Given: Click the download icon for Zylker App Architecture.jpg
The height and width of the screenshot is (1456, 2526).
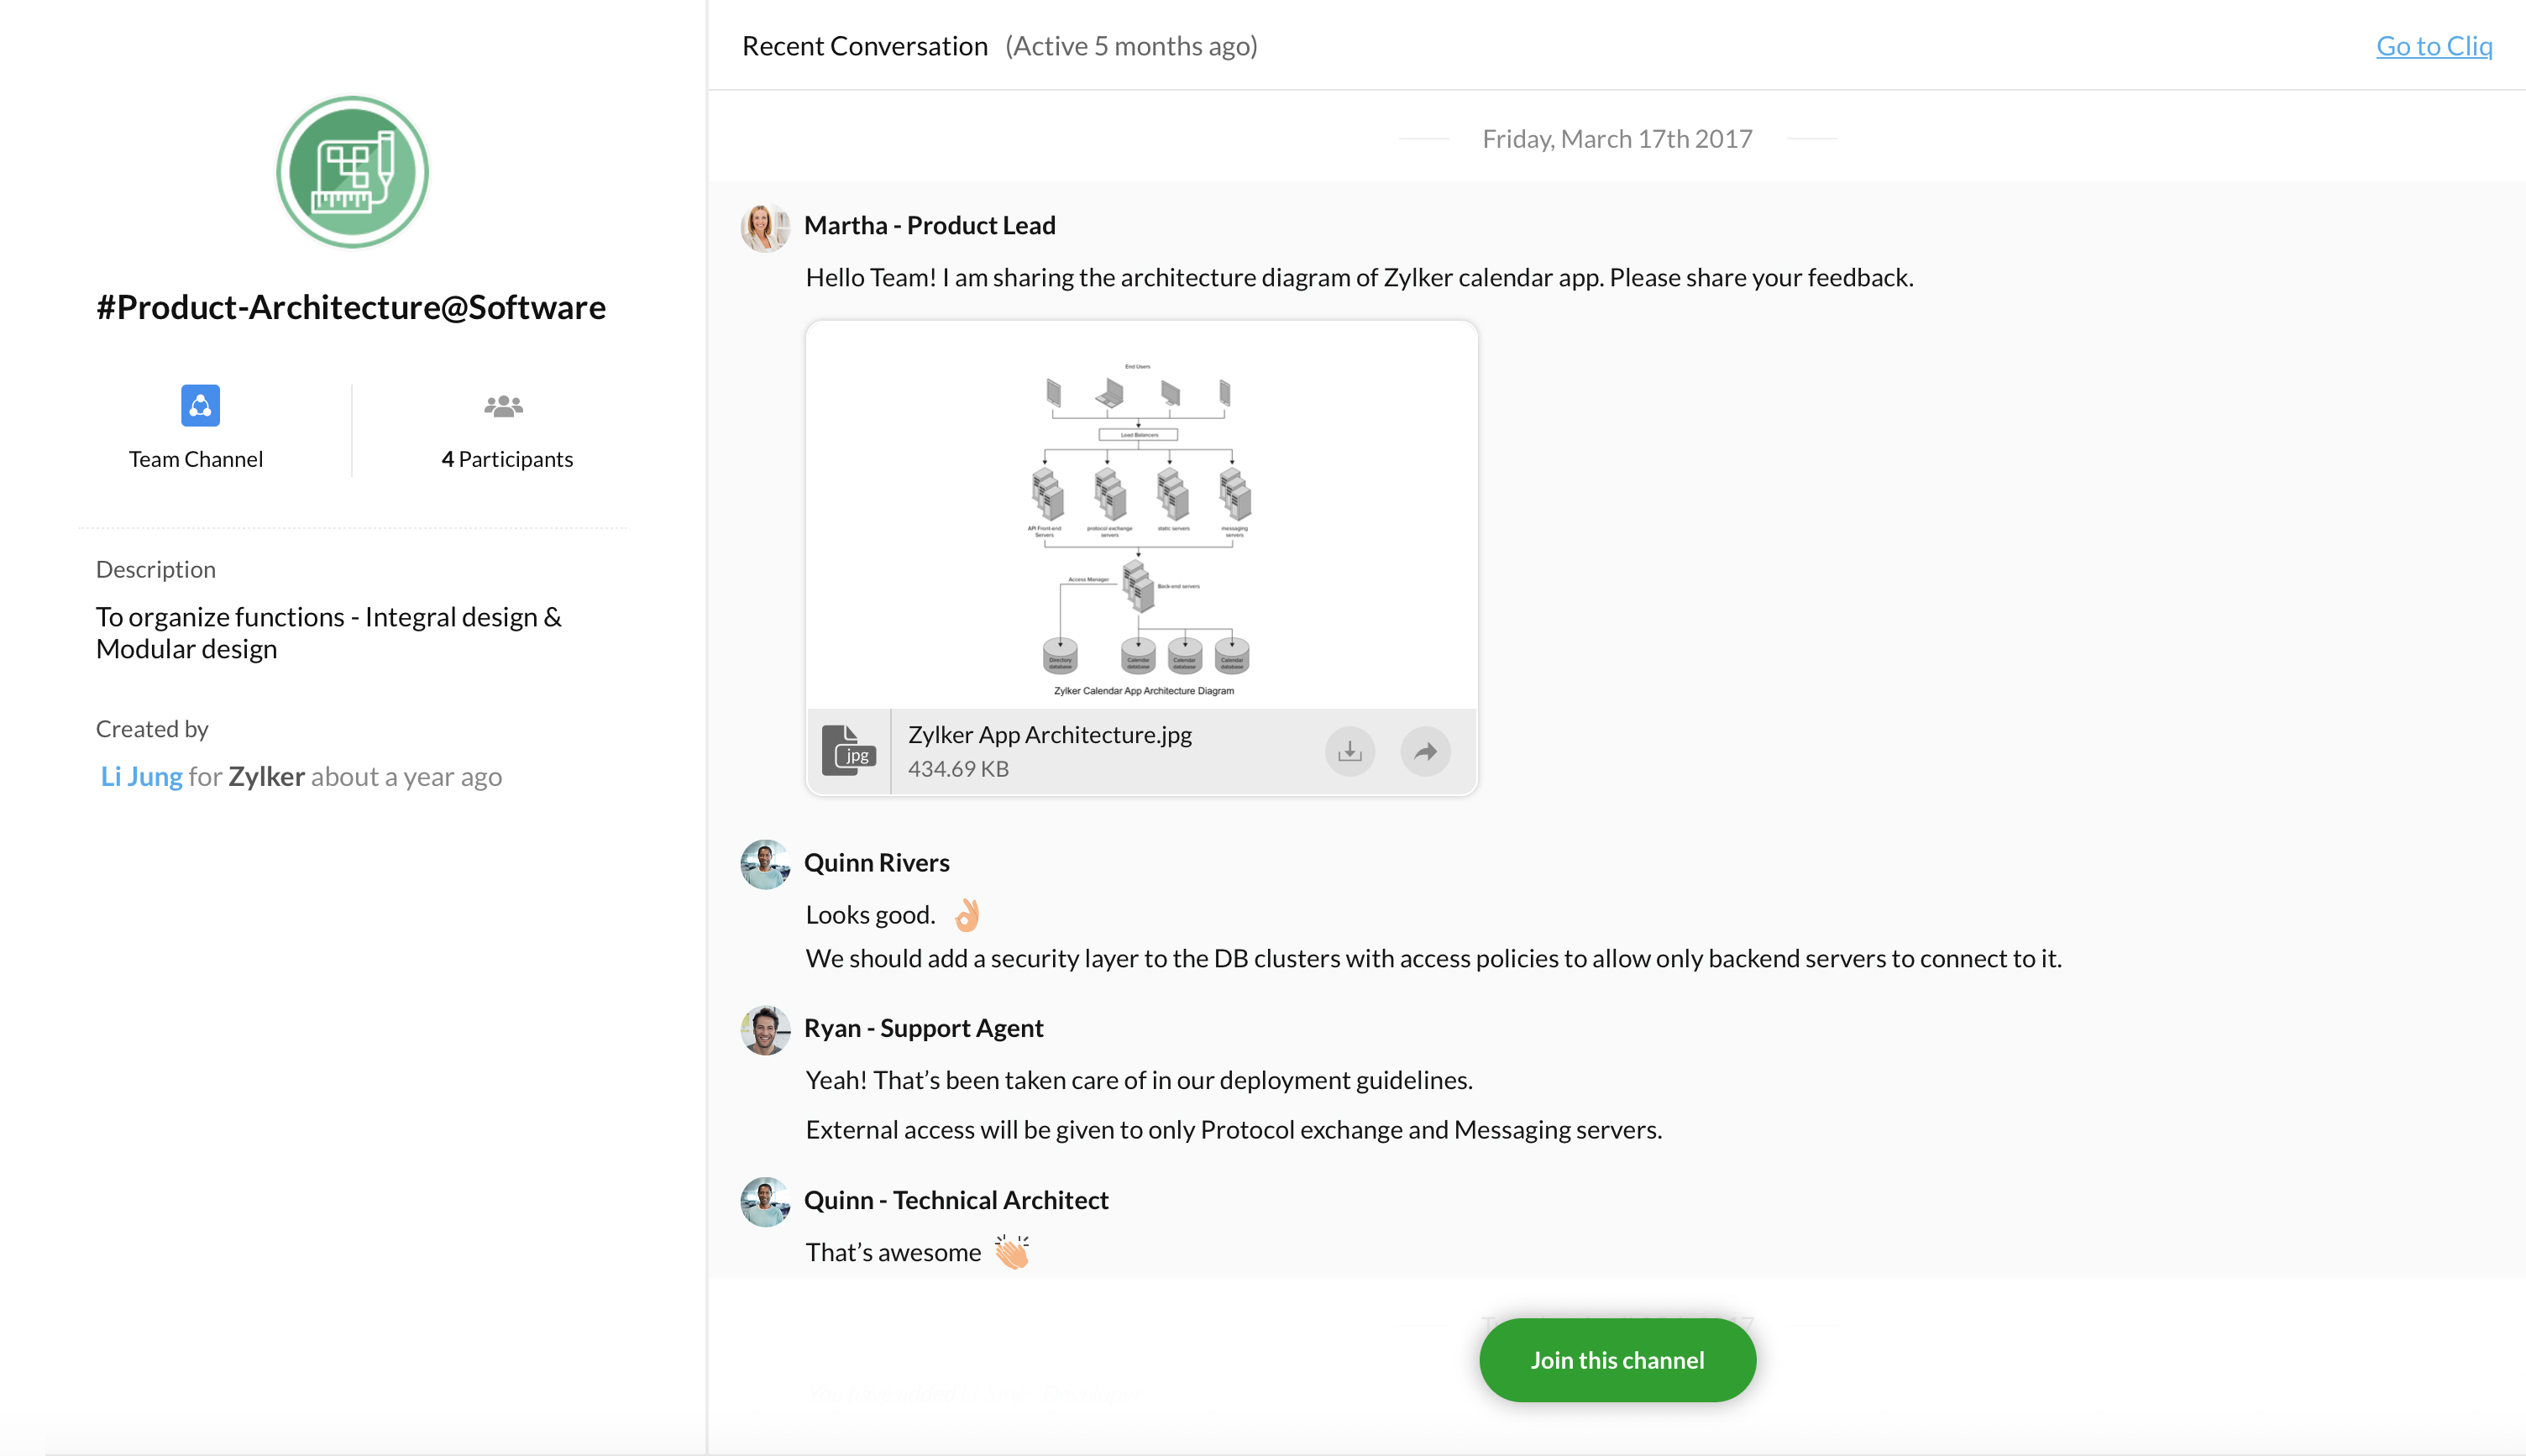Looking at the screenshot, I should [x=1350, y=751].
